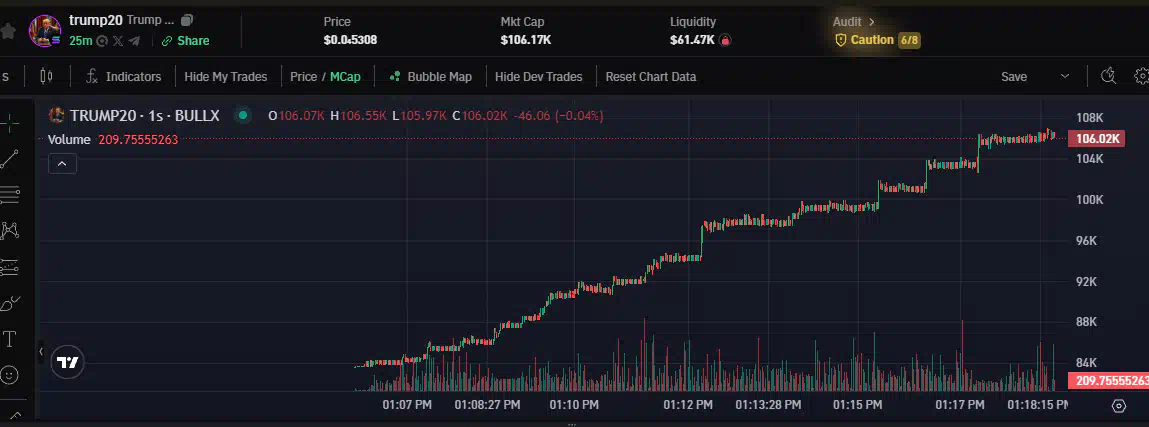Click the 01:12 PM time axis label
The image size is (1149, 427).
click(x=688, y=404)
